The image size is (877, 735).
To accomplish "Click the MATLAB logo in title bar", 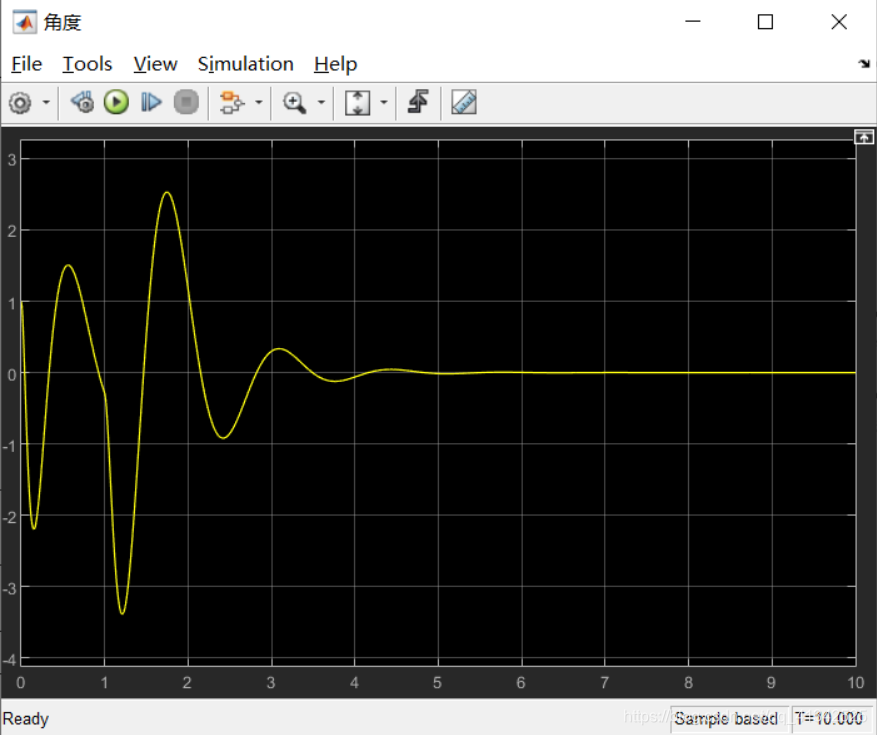I will pos(25,22).
